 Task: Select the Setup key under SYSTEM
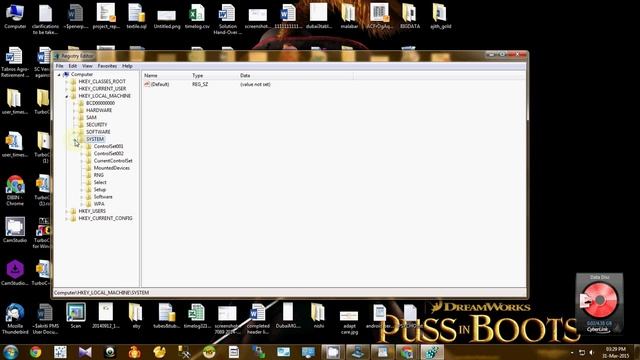click(100, 190)
